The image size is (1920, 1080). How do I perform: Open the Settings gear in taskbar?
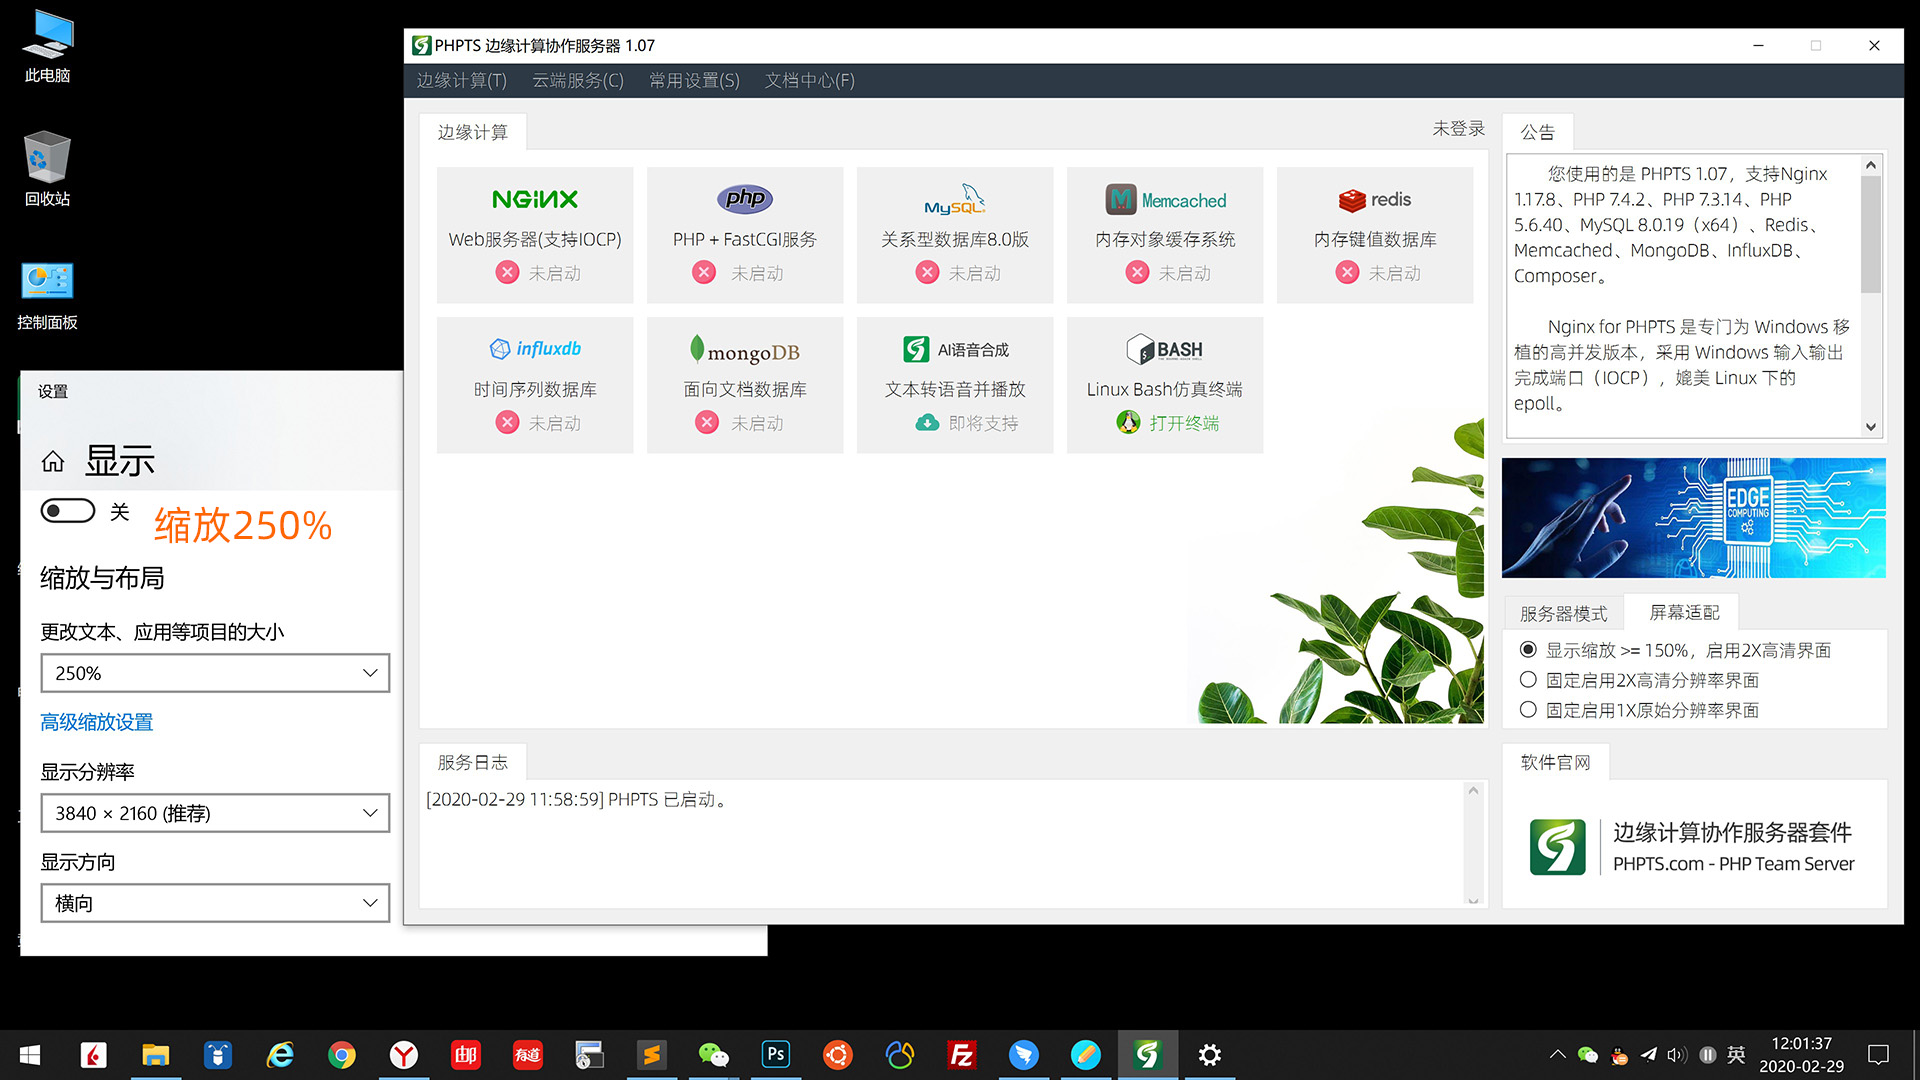point(1210,1055)
